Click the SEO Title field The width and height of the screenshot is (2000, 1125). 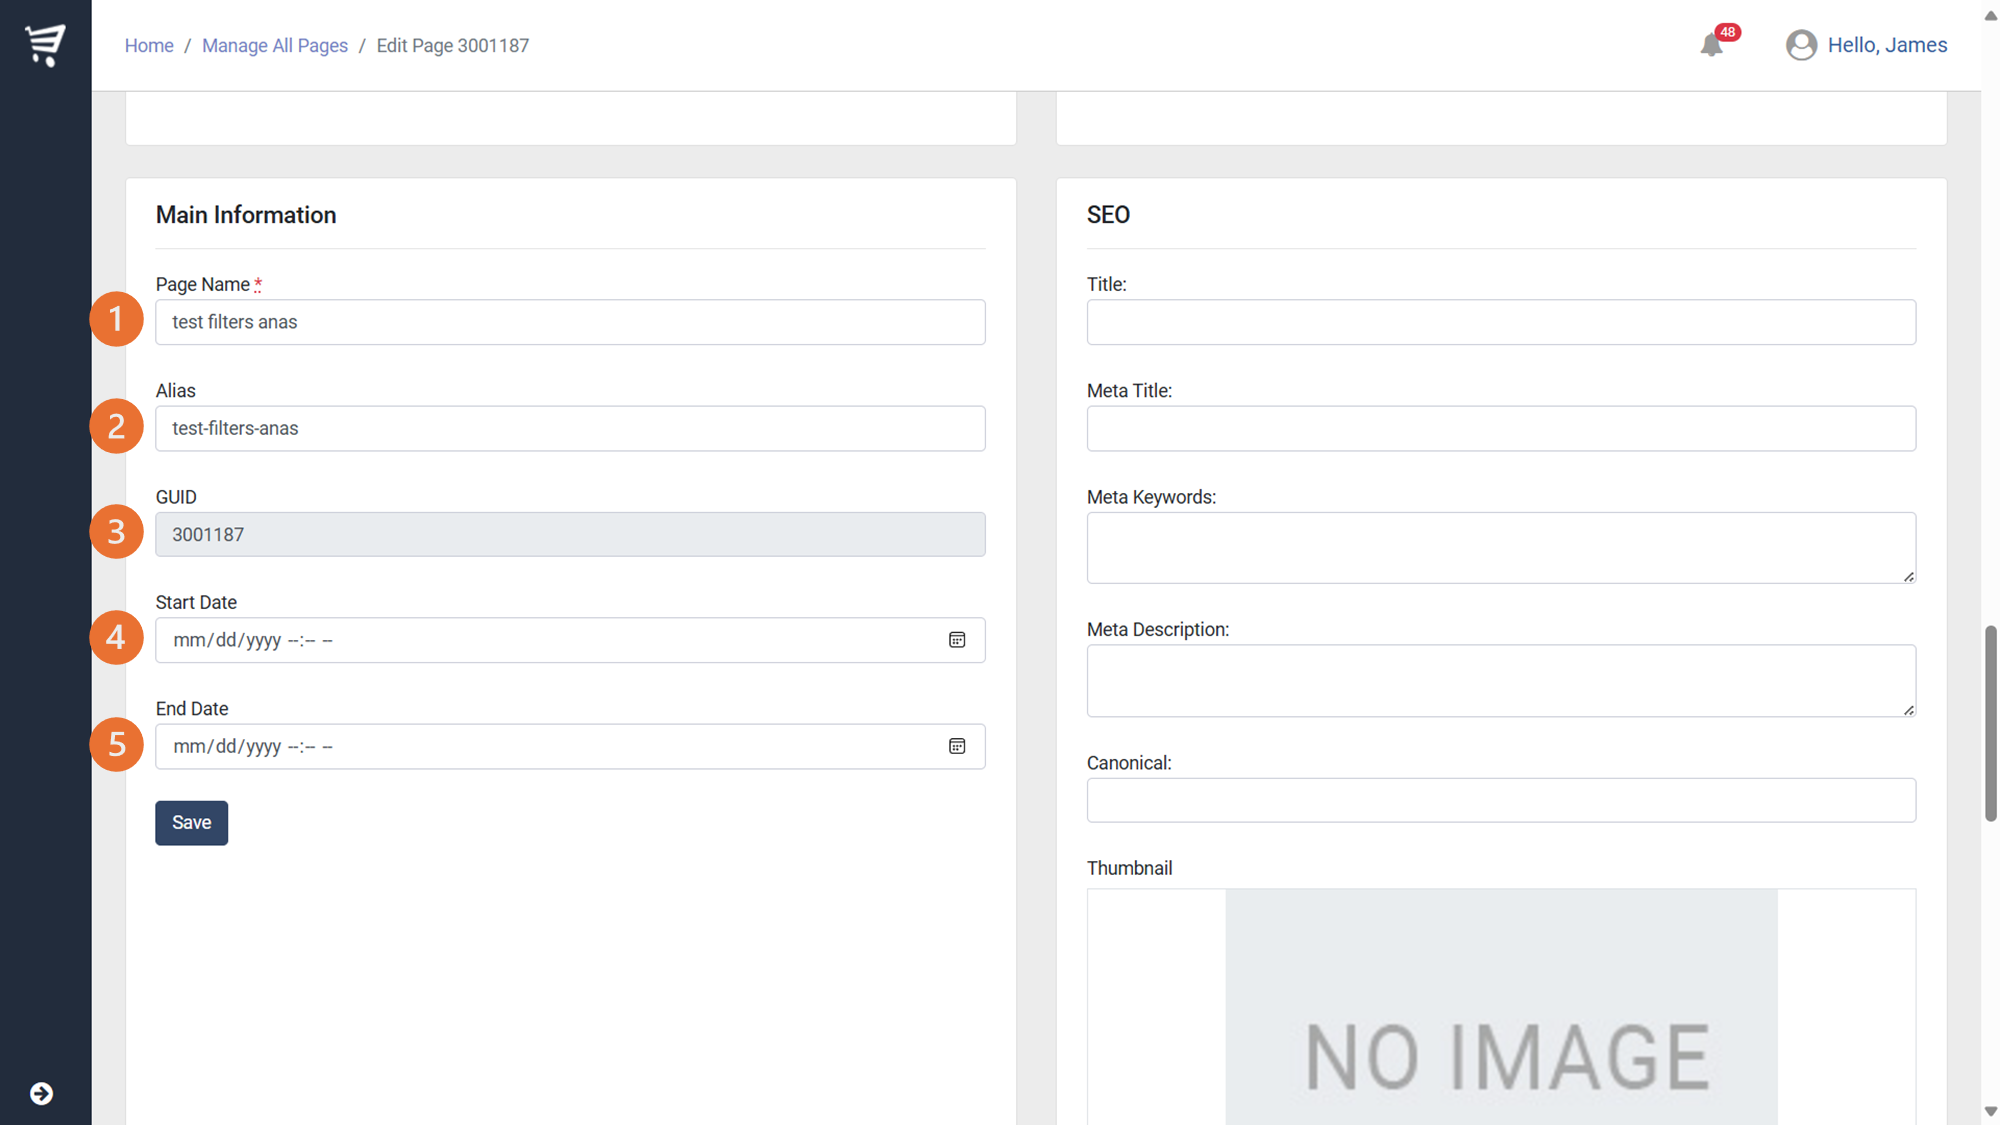[x=1500, y=322]
